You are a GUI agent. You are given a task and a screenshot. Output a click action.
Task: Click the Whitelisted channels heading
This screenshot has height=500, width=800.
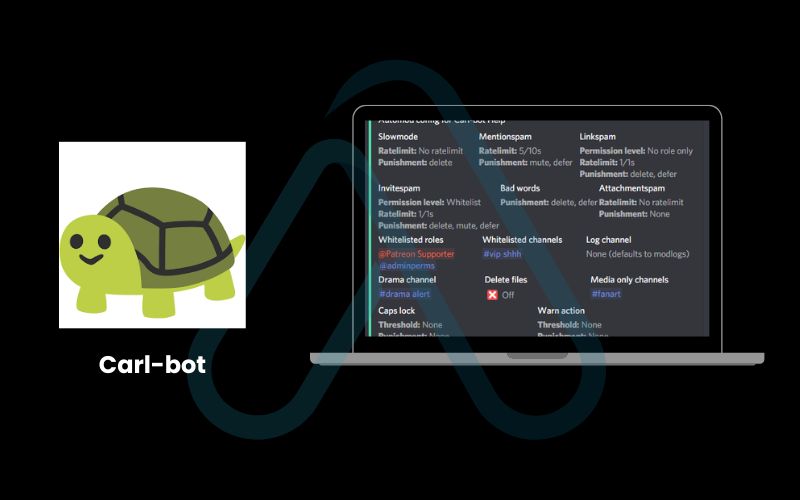click(x=522, y=240)
